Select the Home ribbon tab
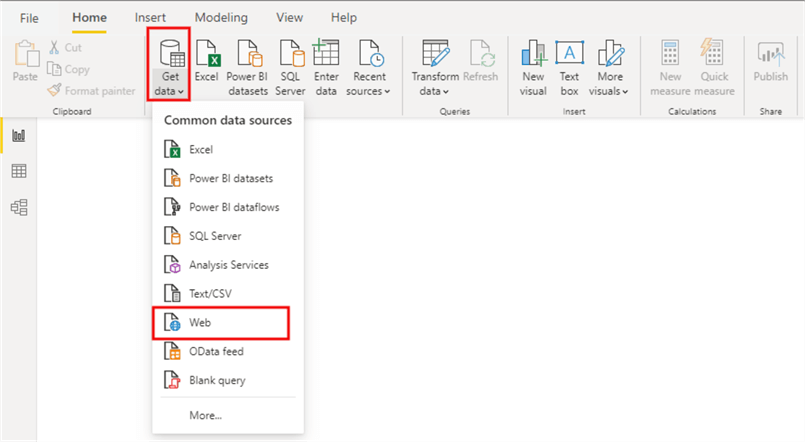Screen dimensions: 805x442 tap(89, 18)
